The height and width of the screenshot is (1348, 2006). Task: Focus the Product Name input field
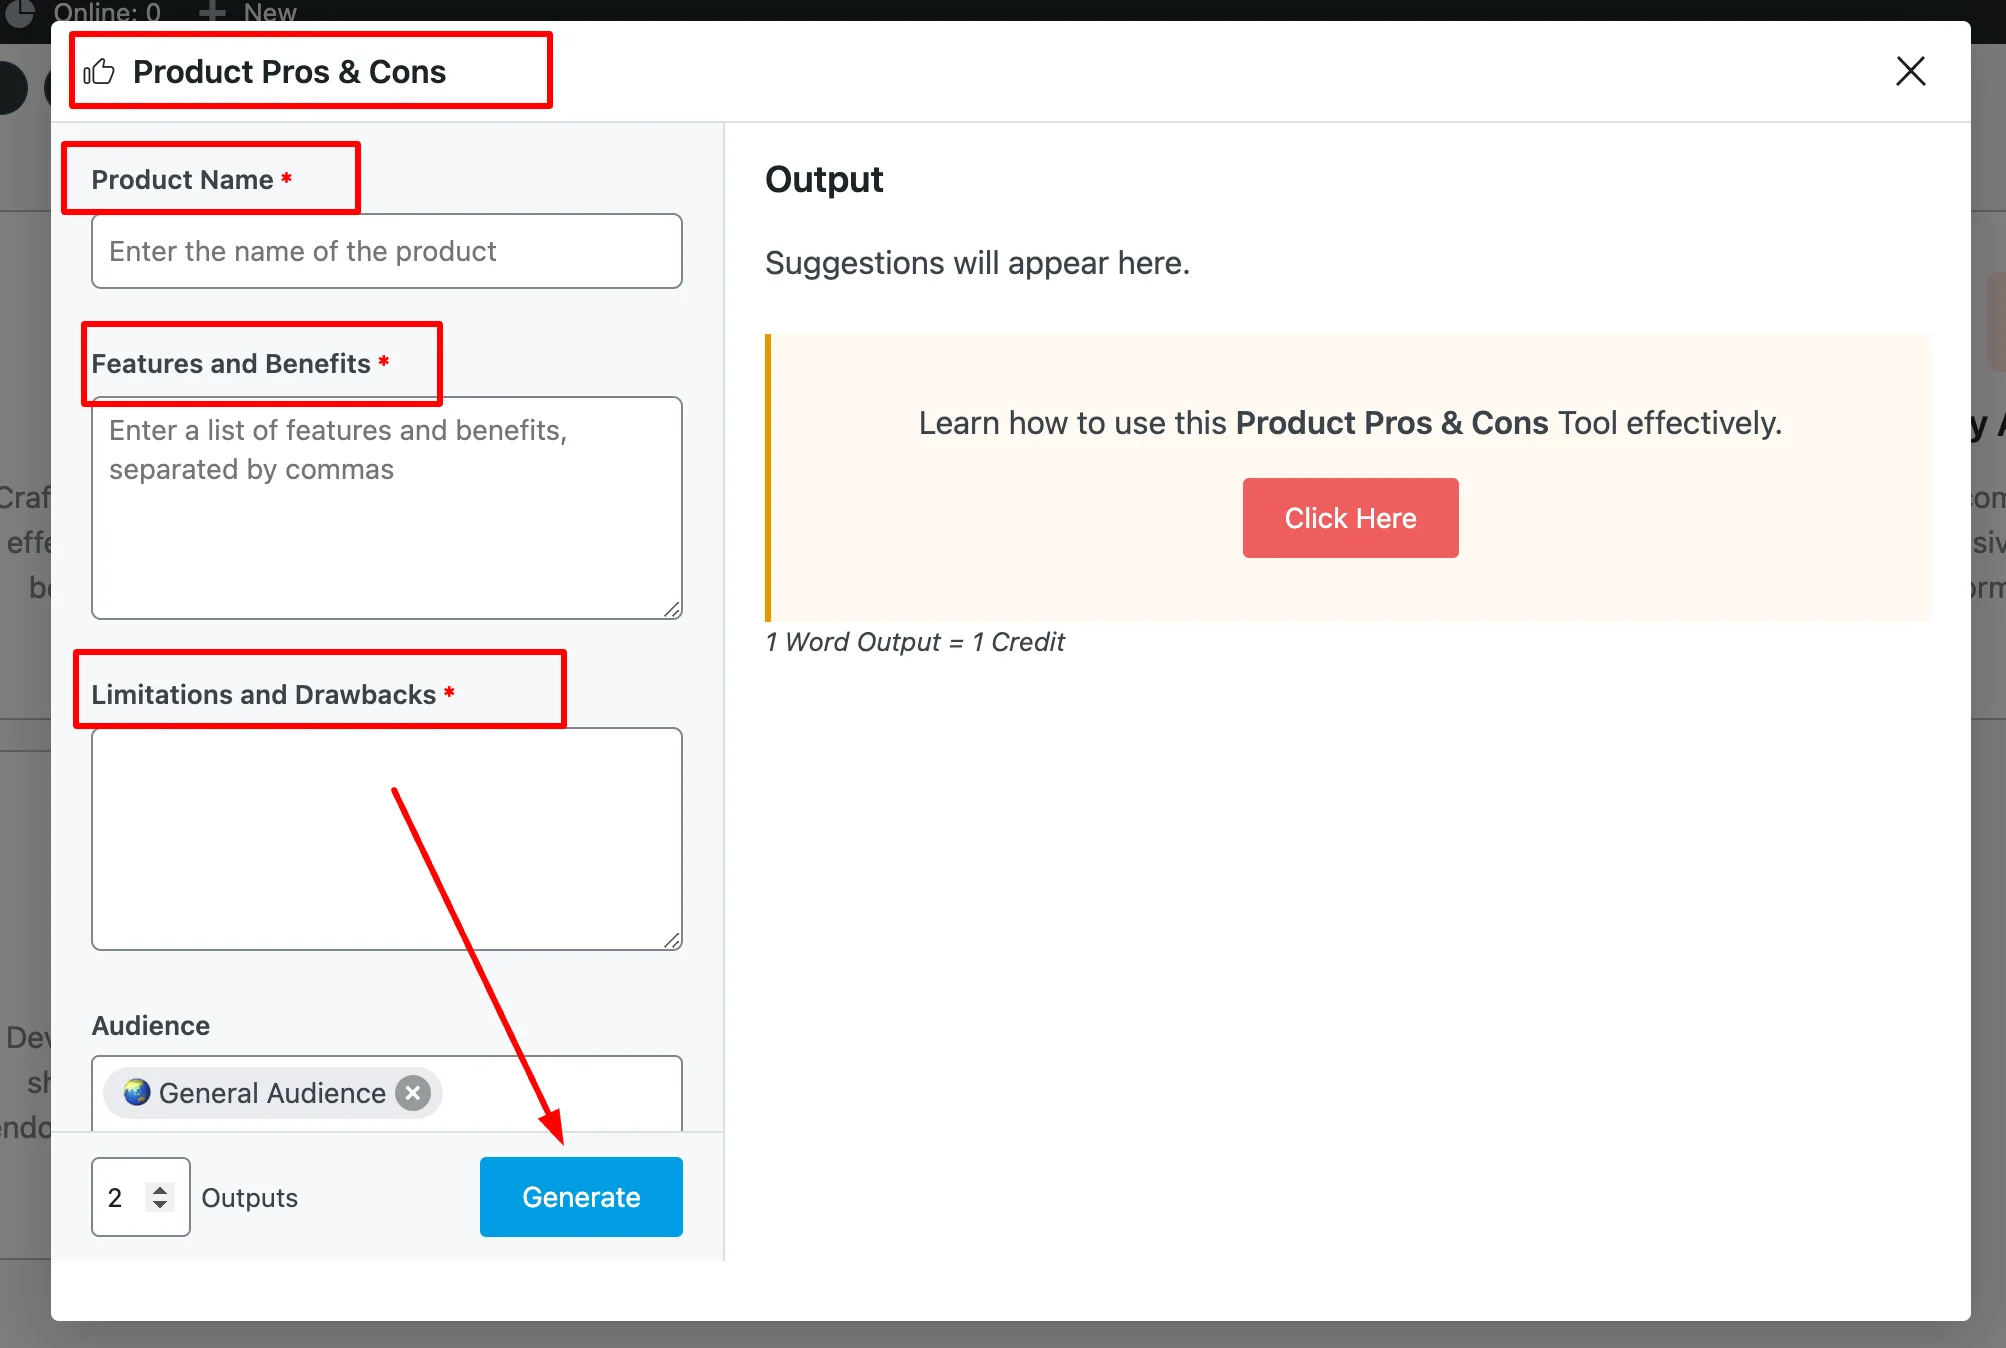click(x=386, y=251)
